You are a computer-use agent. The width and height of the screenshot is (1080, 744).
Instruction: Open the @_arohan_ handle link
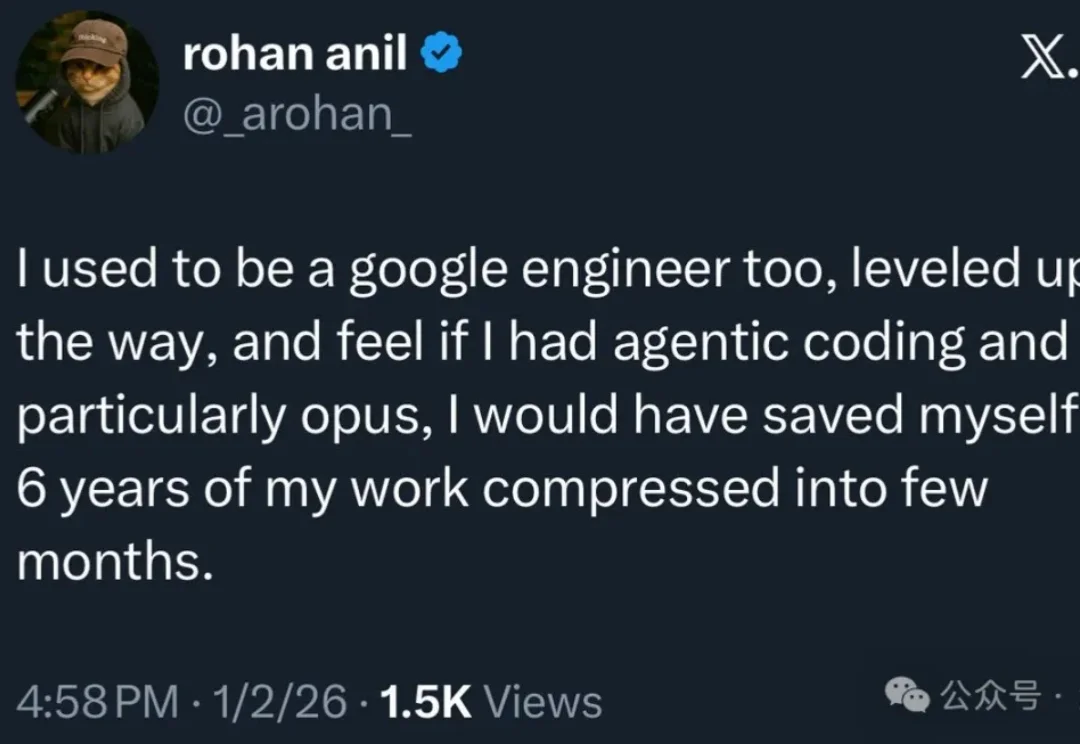pos(296,114)
